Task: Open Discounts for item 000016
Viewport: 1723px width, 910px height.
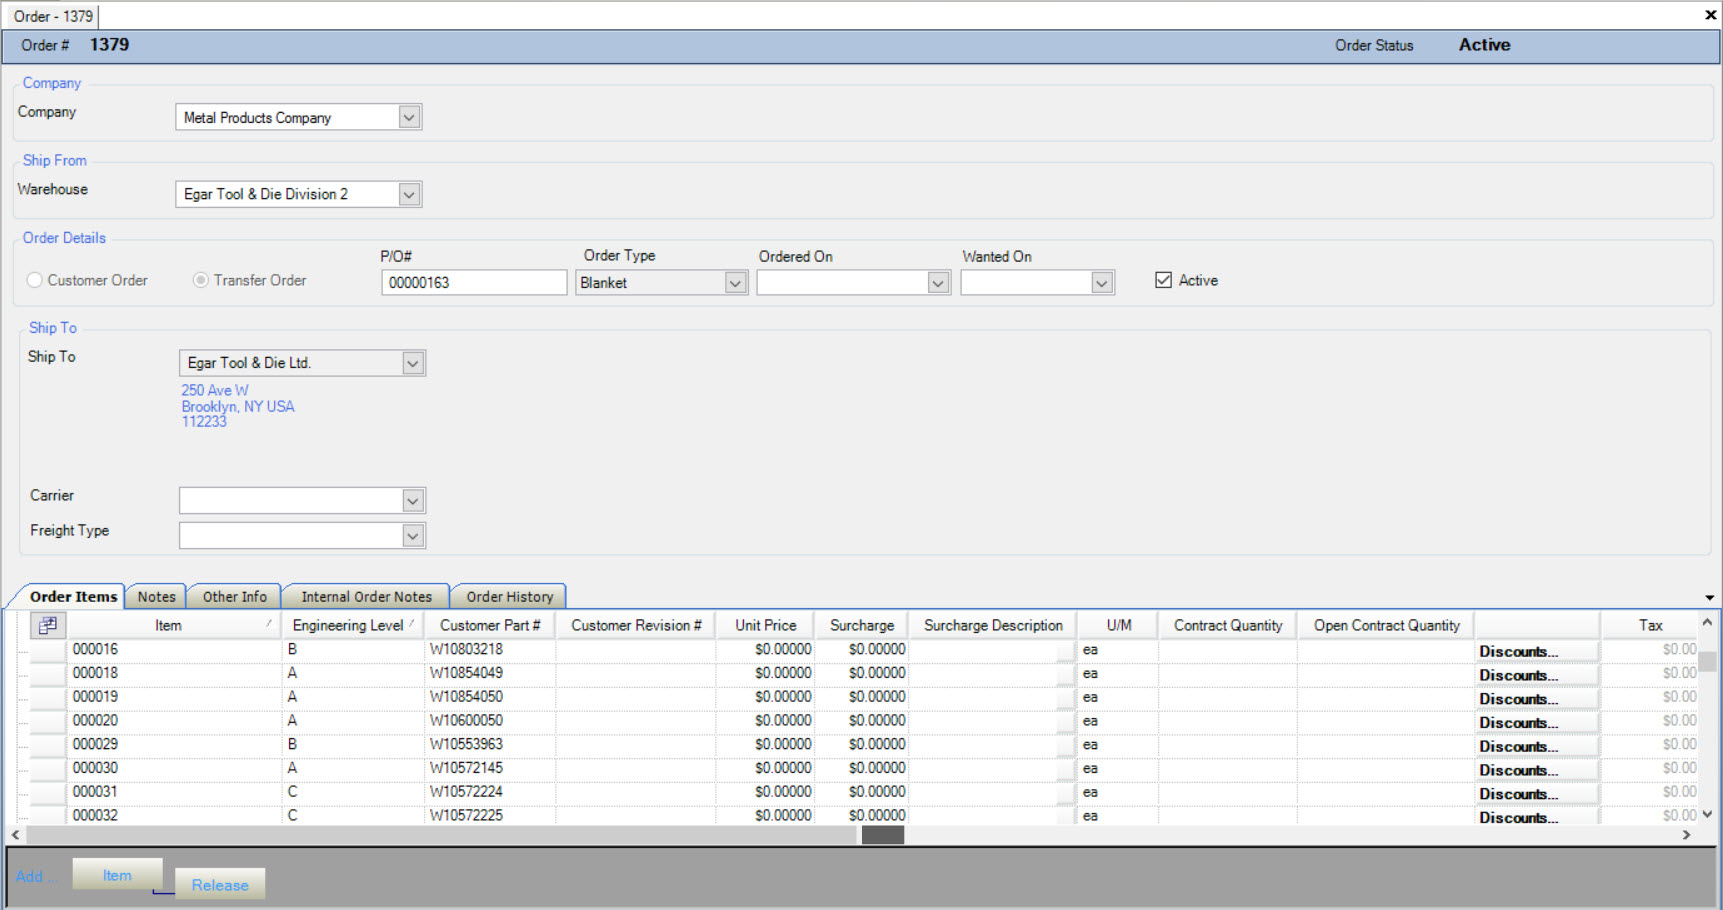Action: click(1537, 651)
